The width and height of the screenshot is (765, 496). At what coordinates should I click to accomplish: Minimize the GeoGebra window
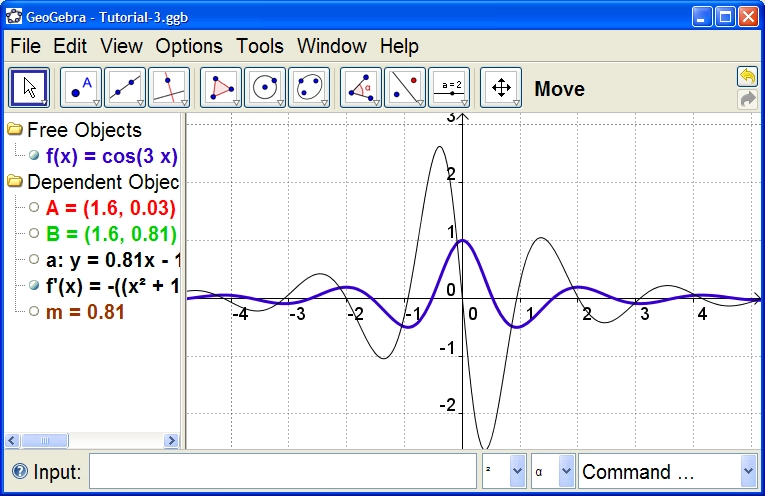click(x=702, y=17)
